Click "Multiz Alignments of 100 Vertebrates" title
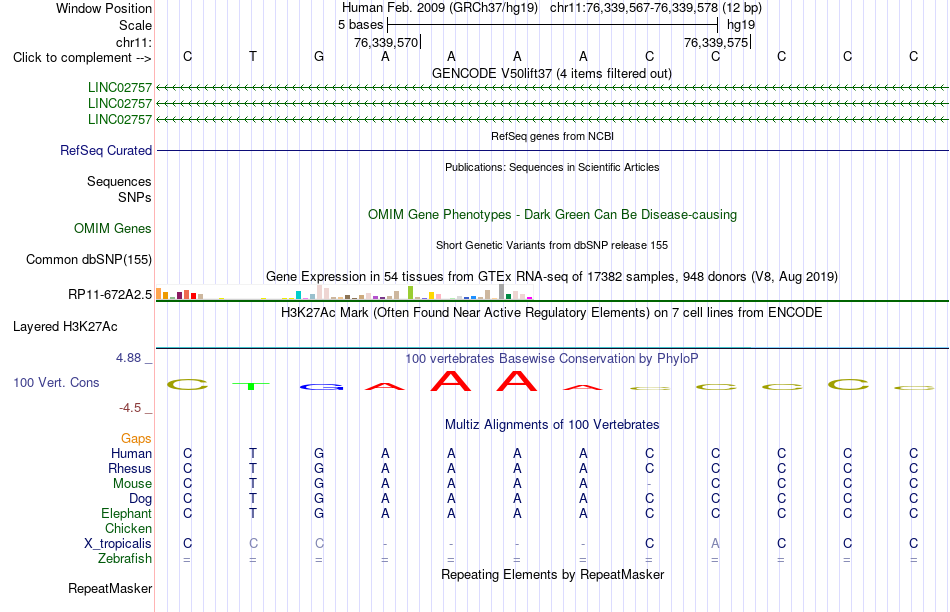 552,425
